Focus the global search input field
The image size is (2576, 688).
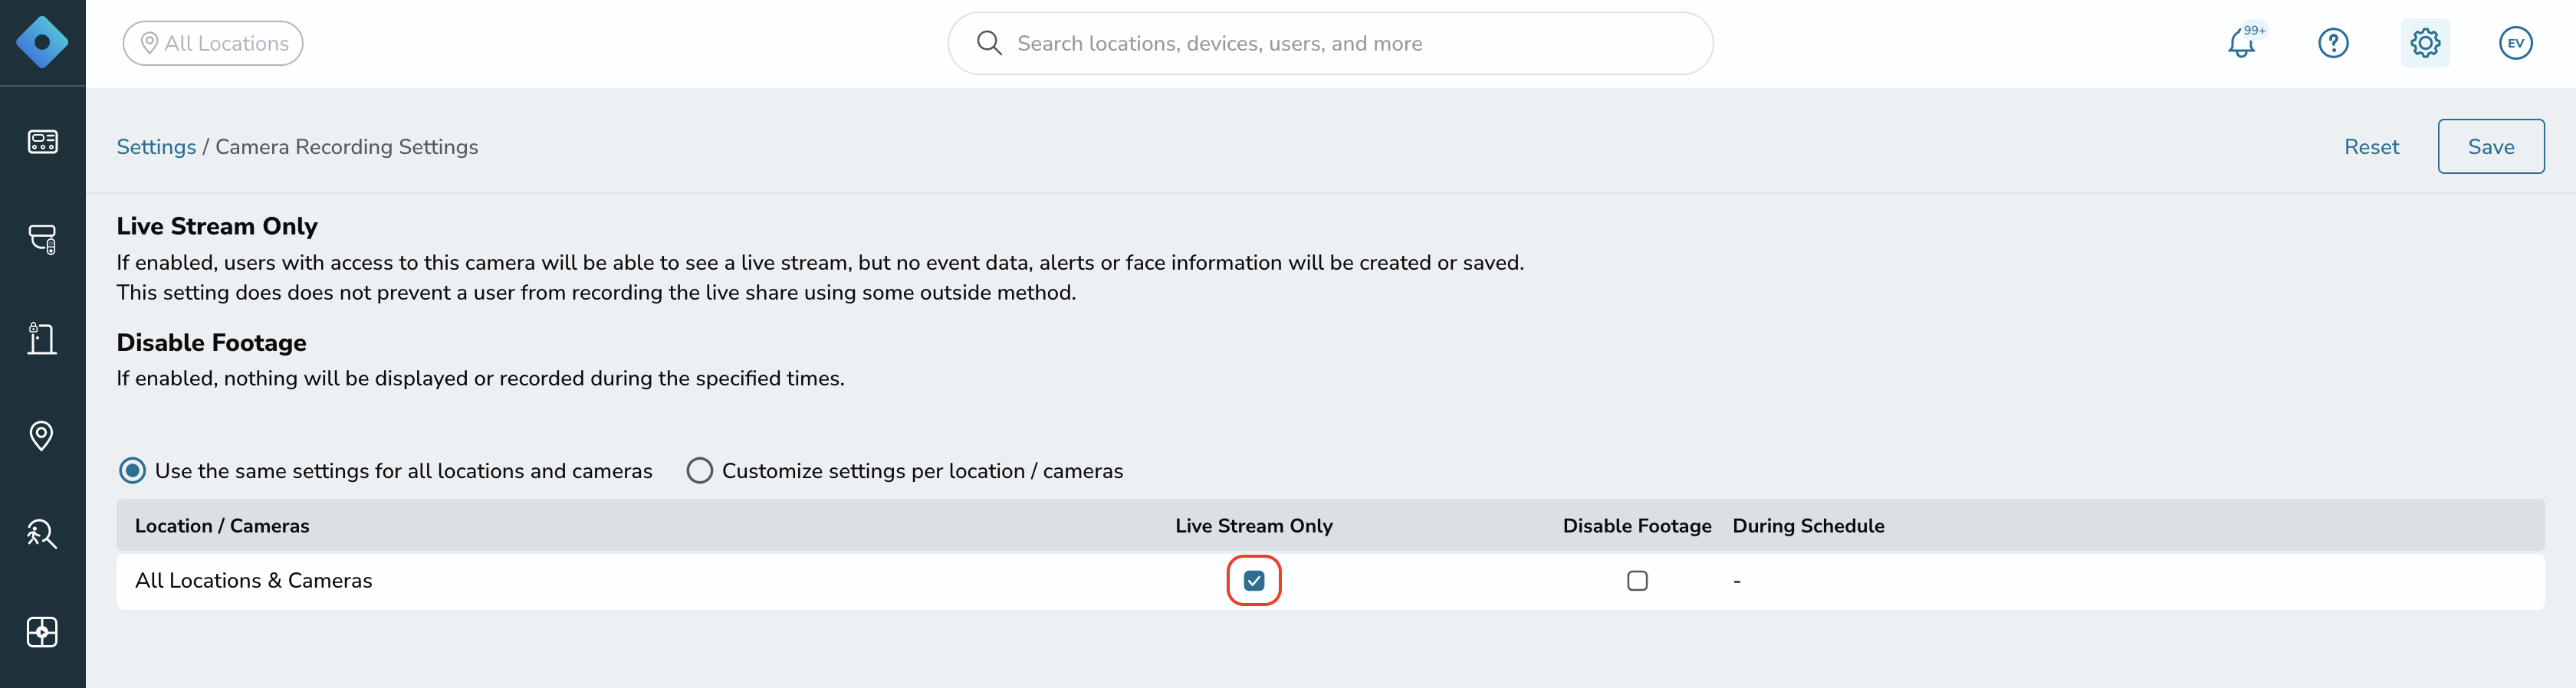coord(1330,43)
